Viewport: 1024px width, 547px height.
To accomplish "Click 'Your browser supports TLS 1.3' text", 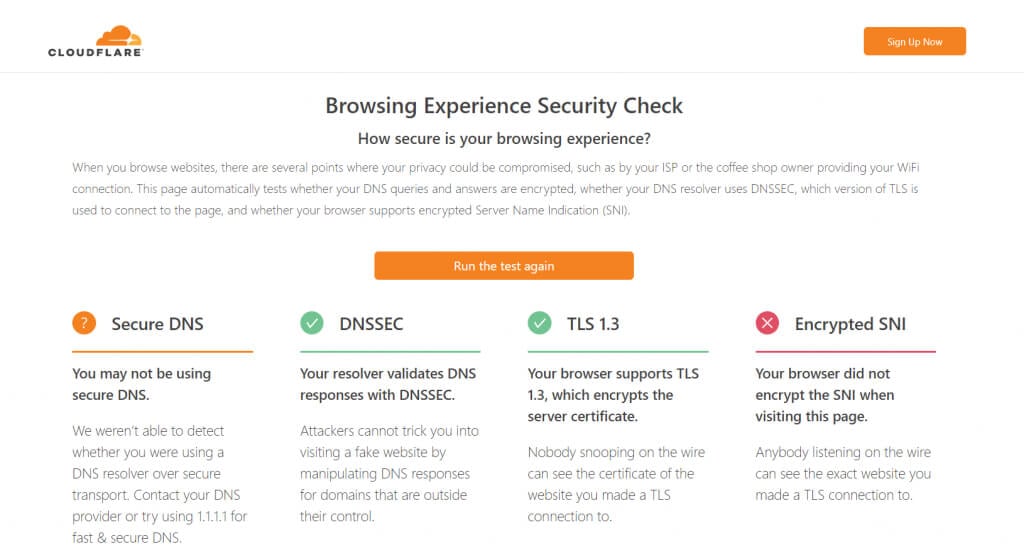I will tap(613, 394).
